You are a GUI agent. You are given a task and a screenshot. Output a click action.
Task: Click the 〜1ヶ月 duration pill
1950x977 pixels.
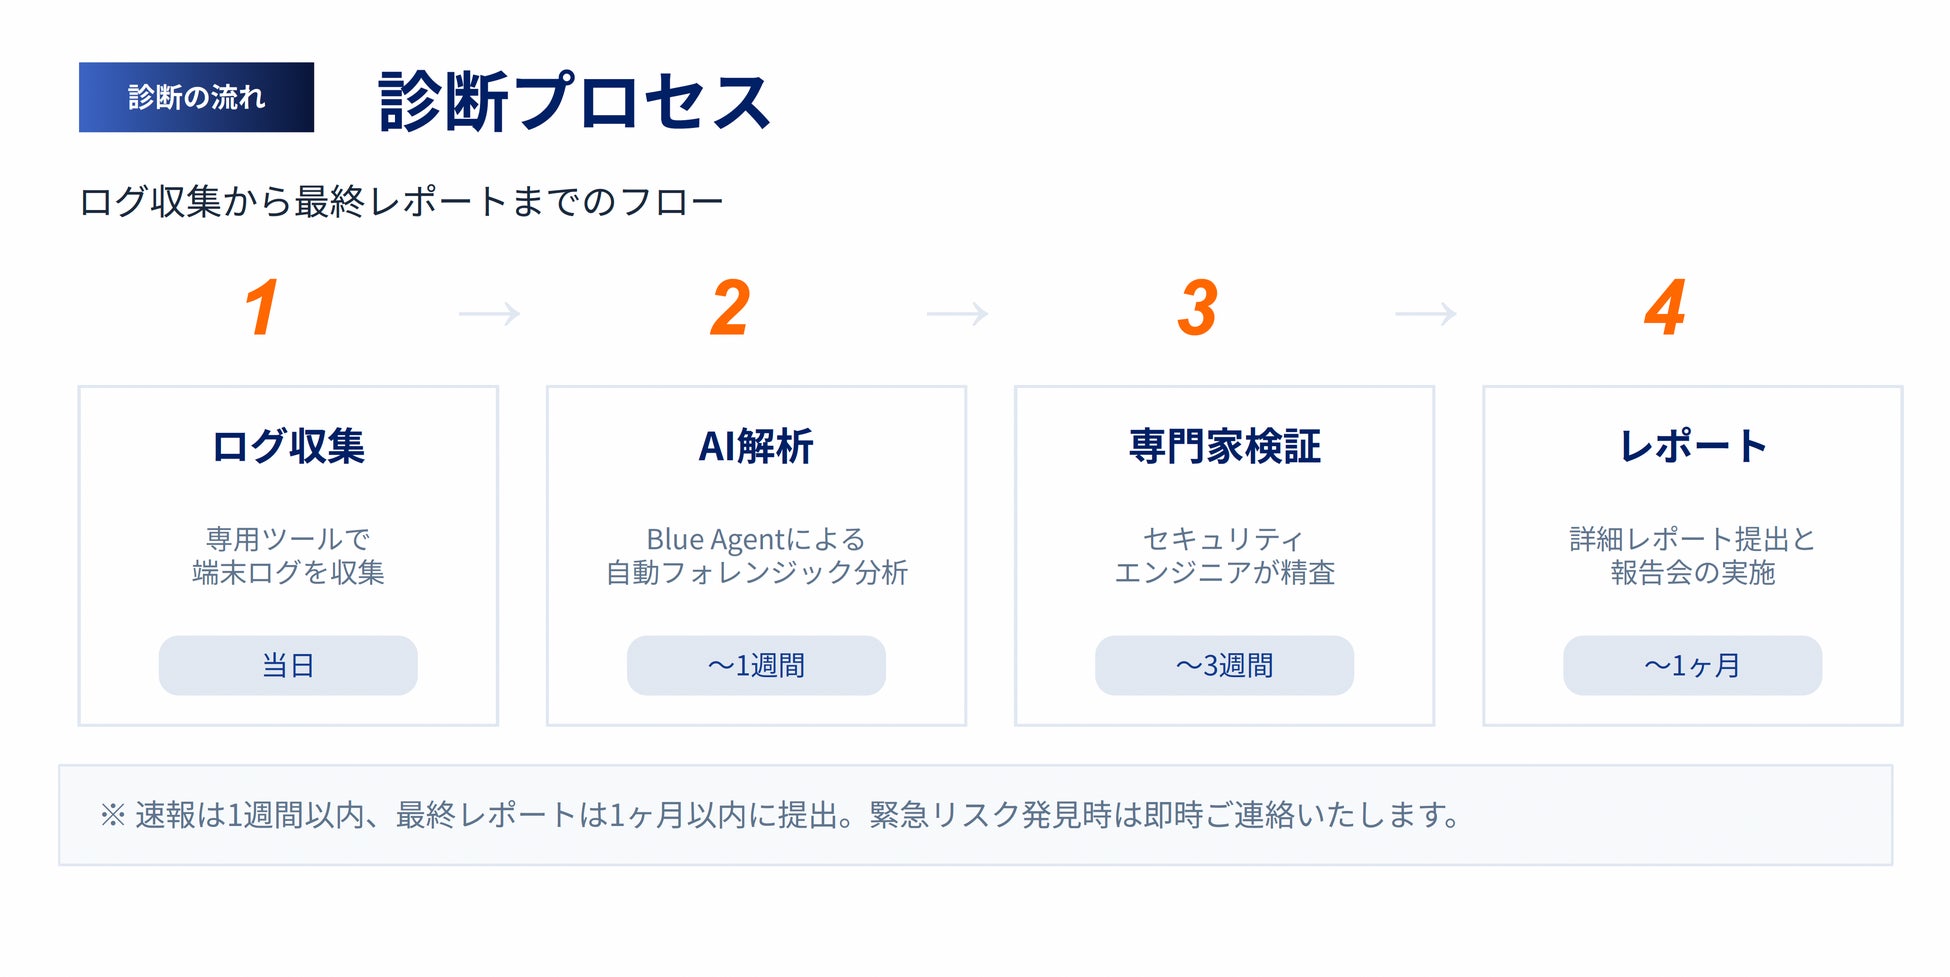click(1693, 665)
